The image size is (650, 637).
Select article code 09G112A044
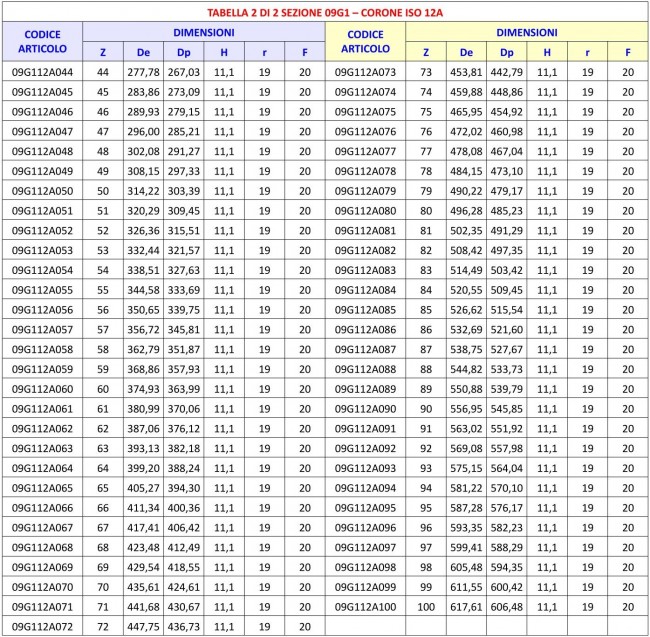click(x=42, y=72)
